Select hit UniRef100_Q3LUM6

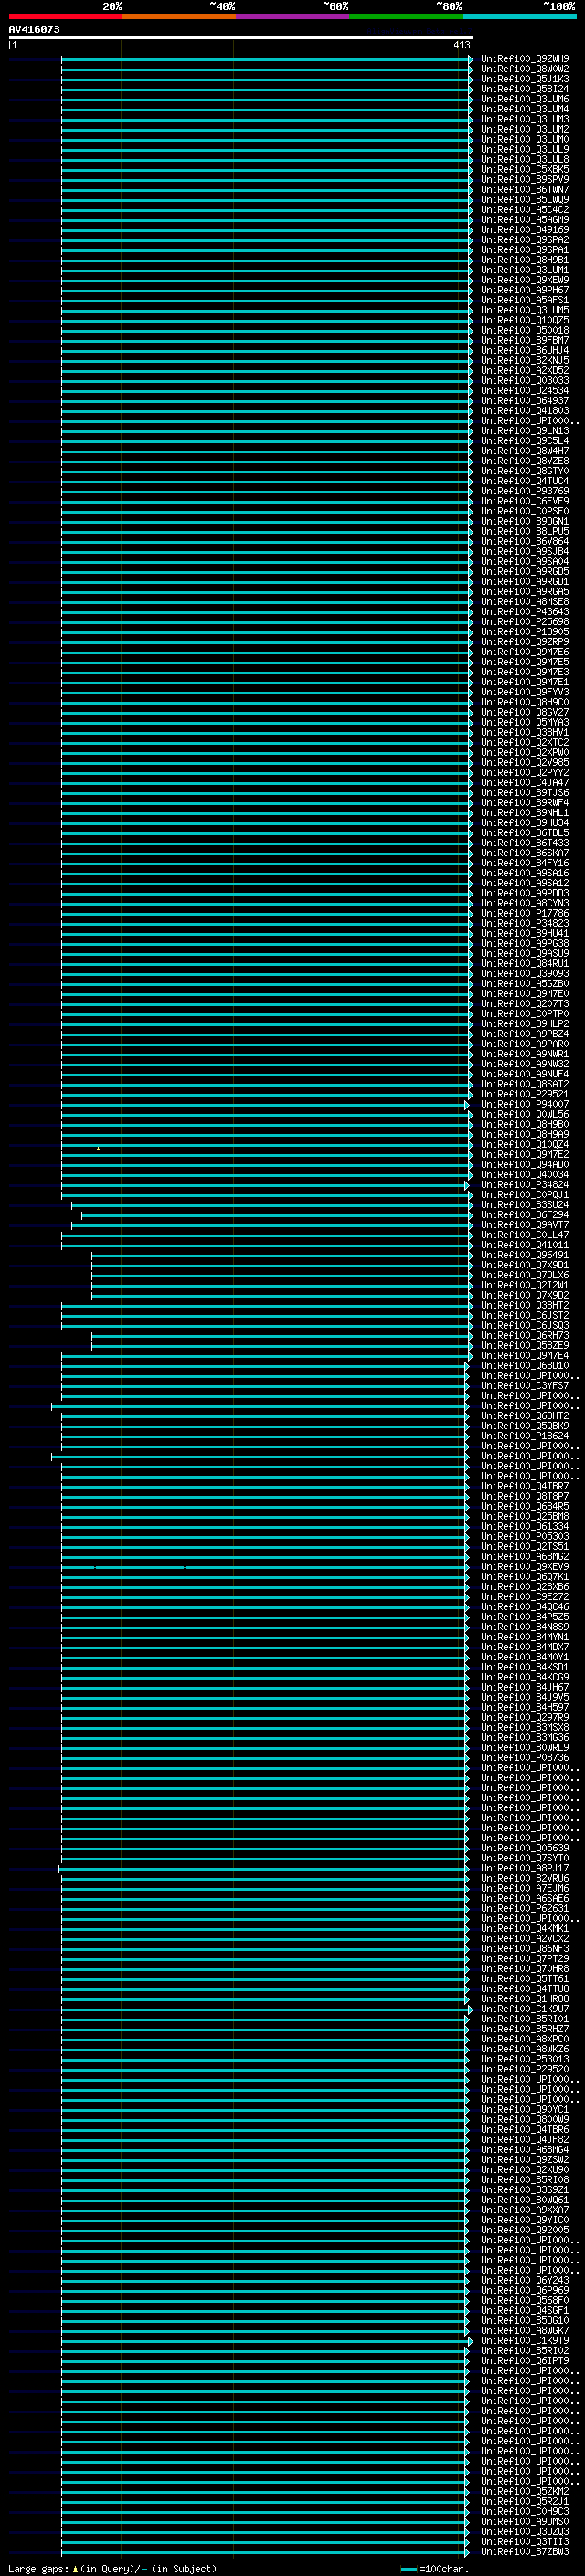point(525,99)
